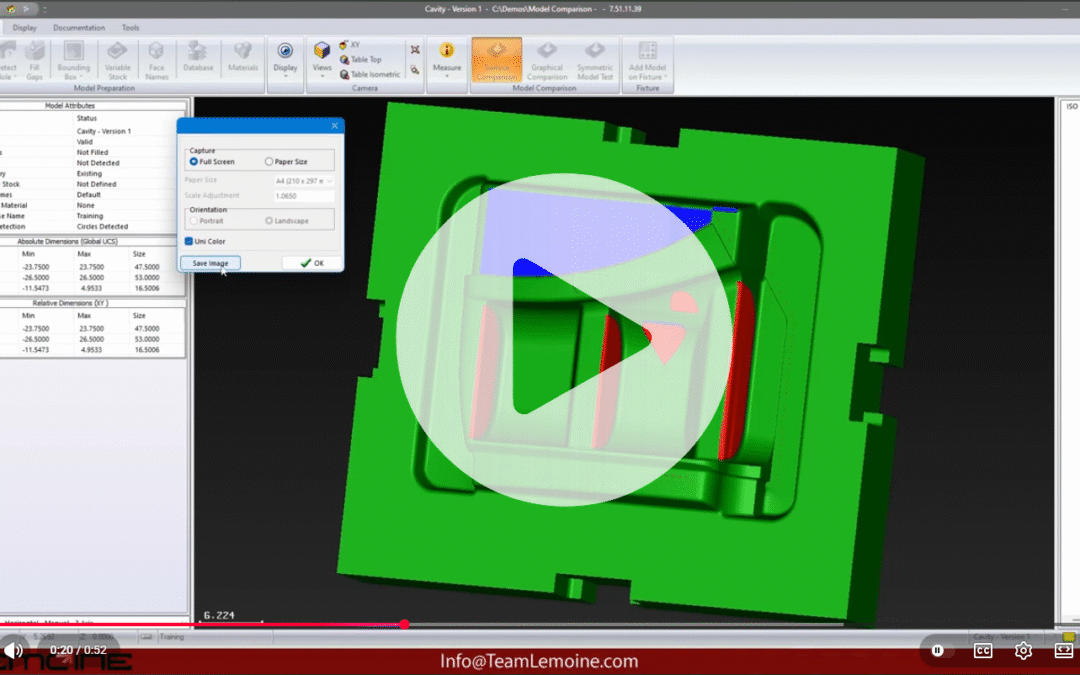
Task: Choose the Paper Size capture option
Action: [x=269, y=161]
